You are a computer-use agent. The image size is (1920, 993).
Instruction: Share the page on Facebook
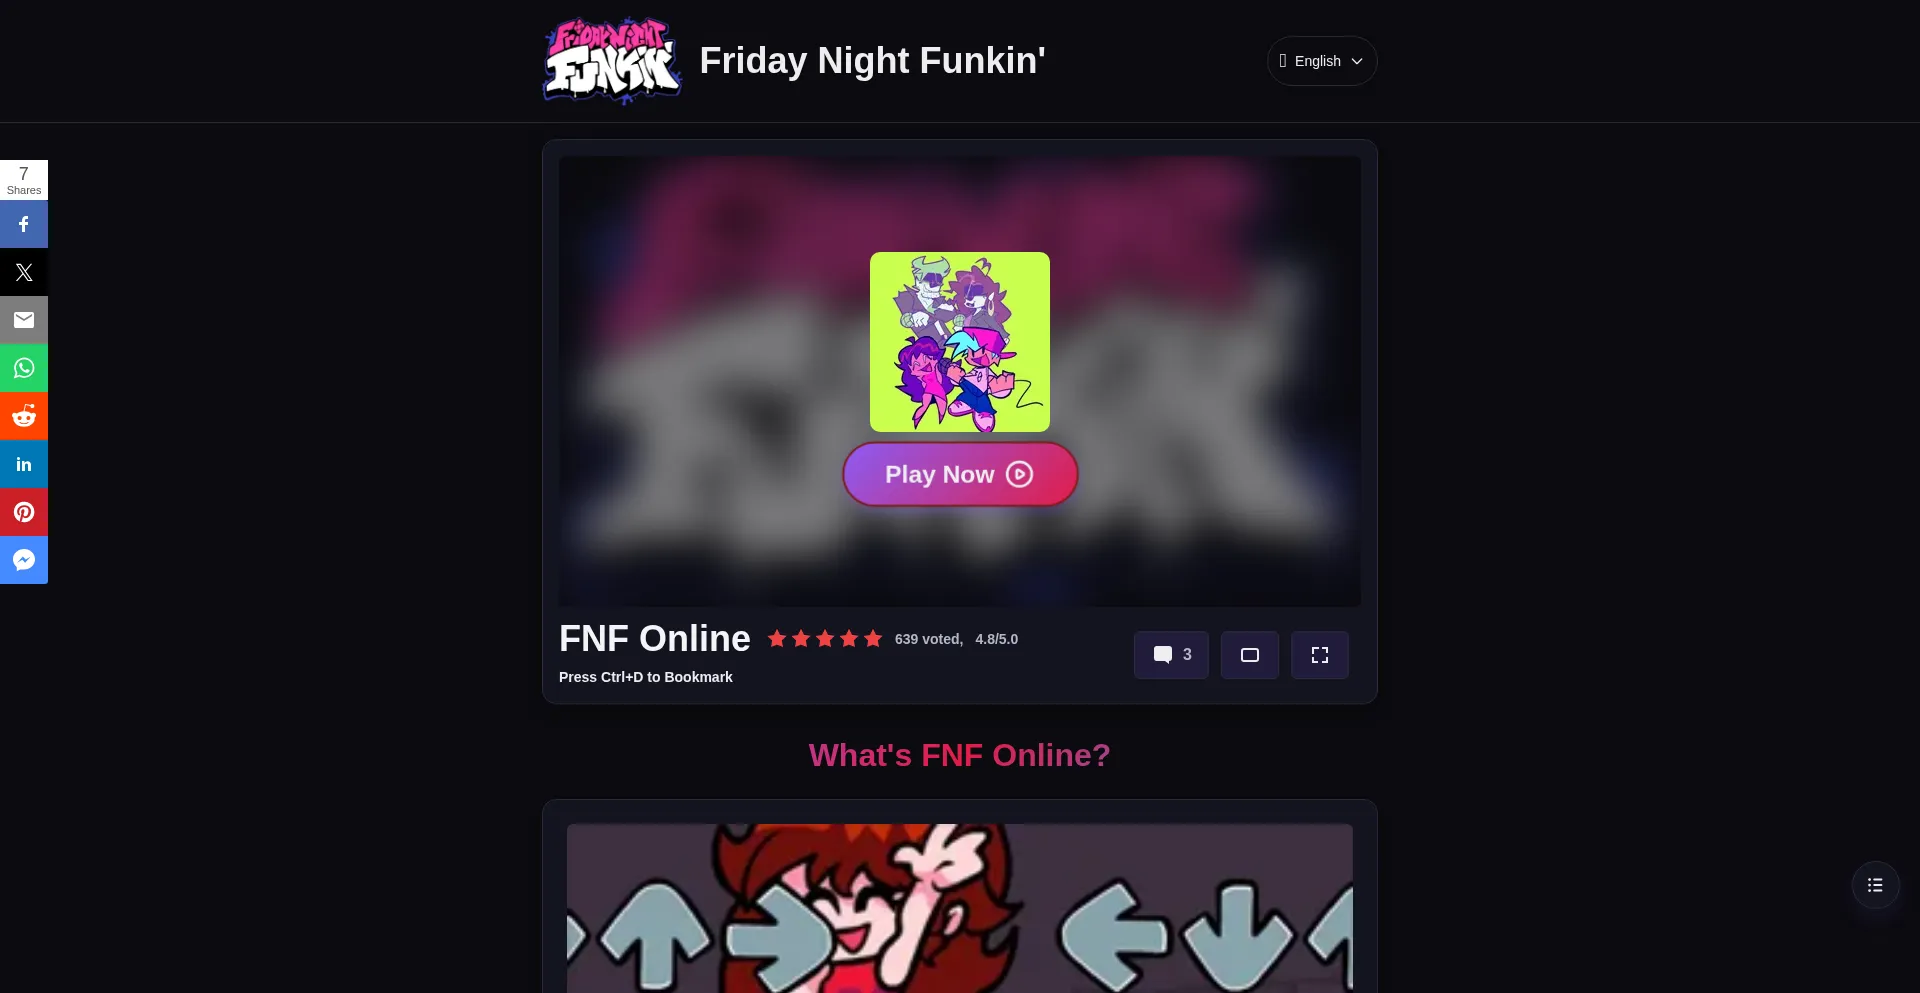[x=24, y=224]
